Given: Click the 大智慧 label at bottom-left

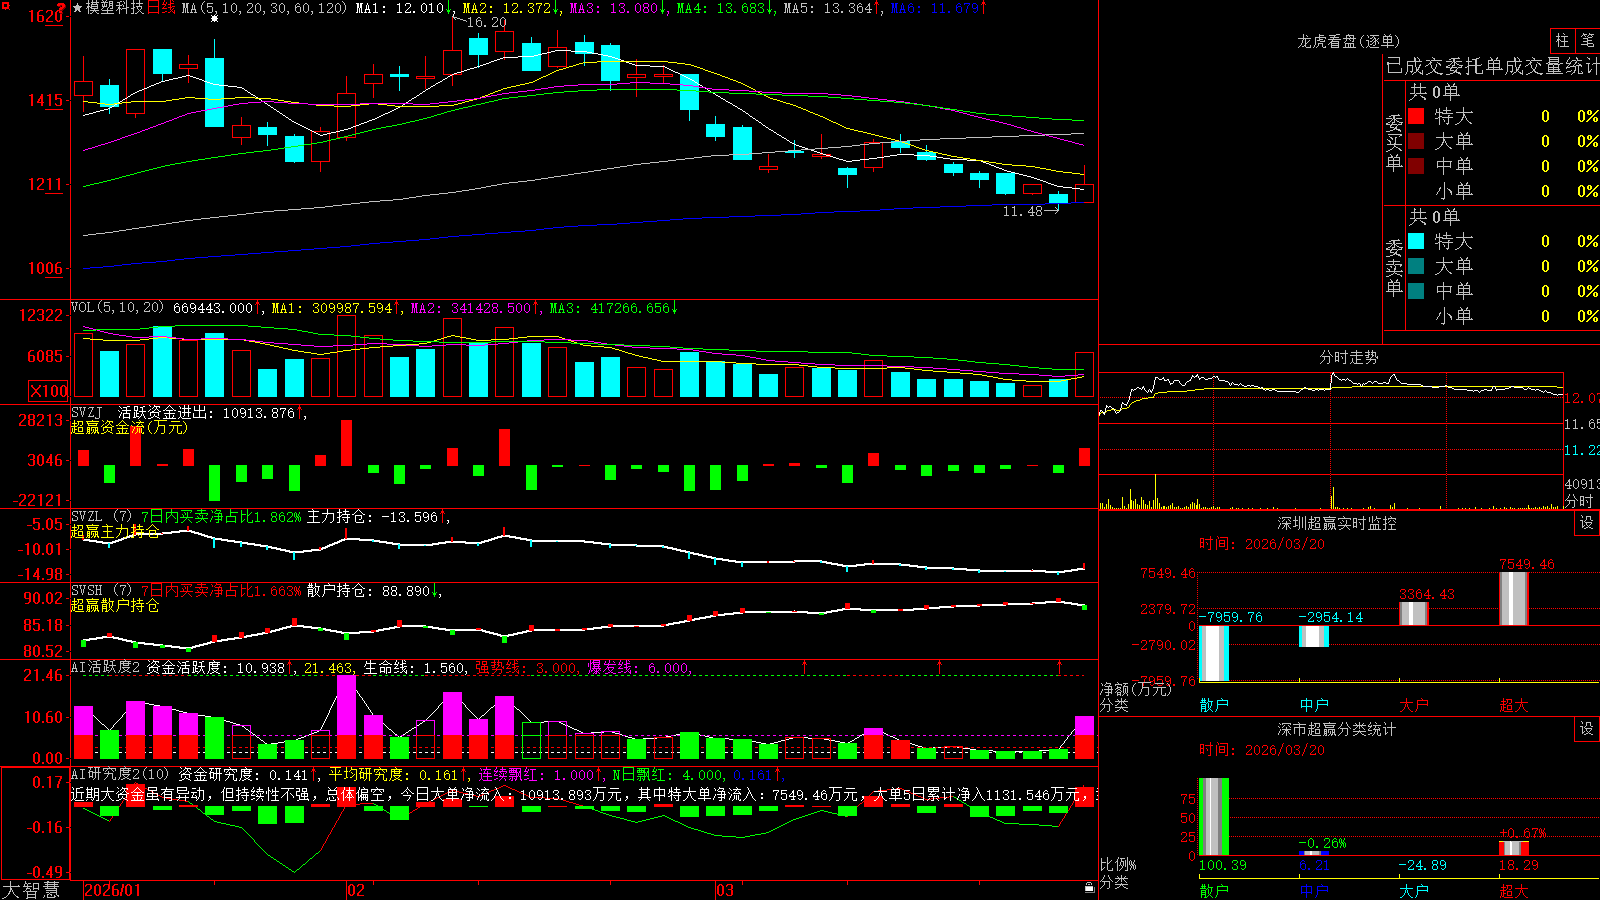Looking at the screenshot, I should coord(31,890).
